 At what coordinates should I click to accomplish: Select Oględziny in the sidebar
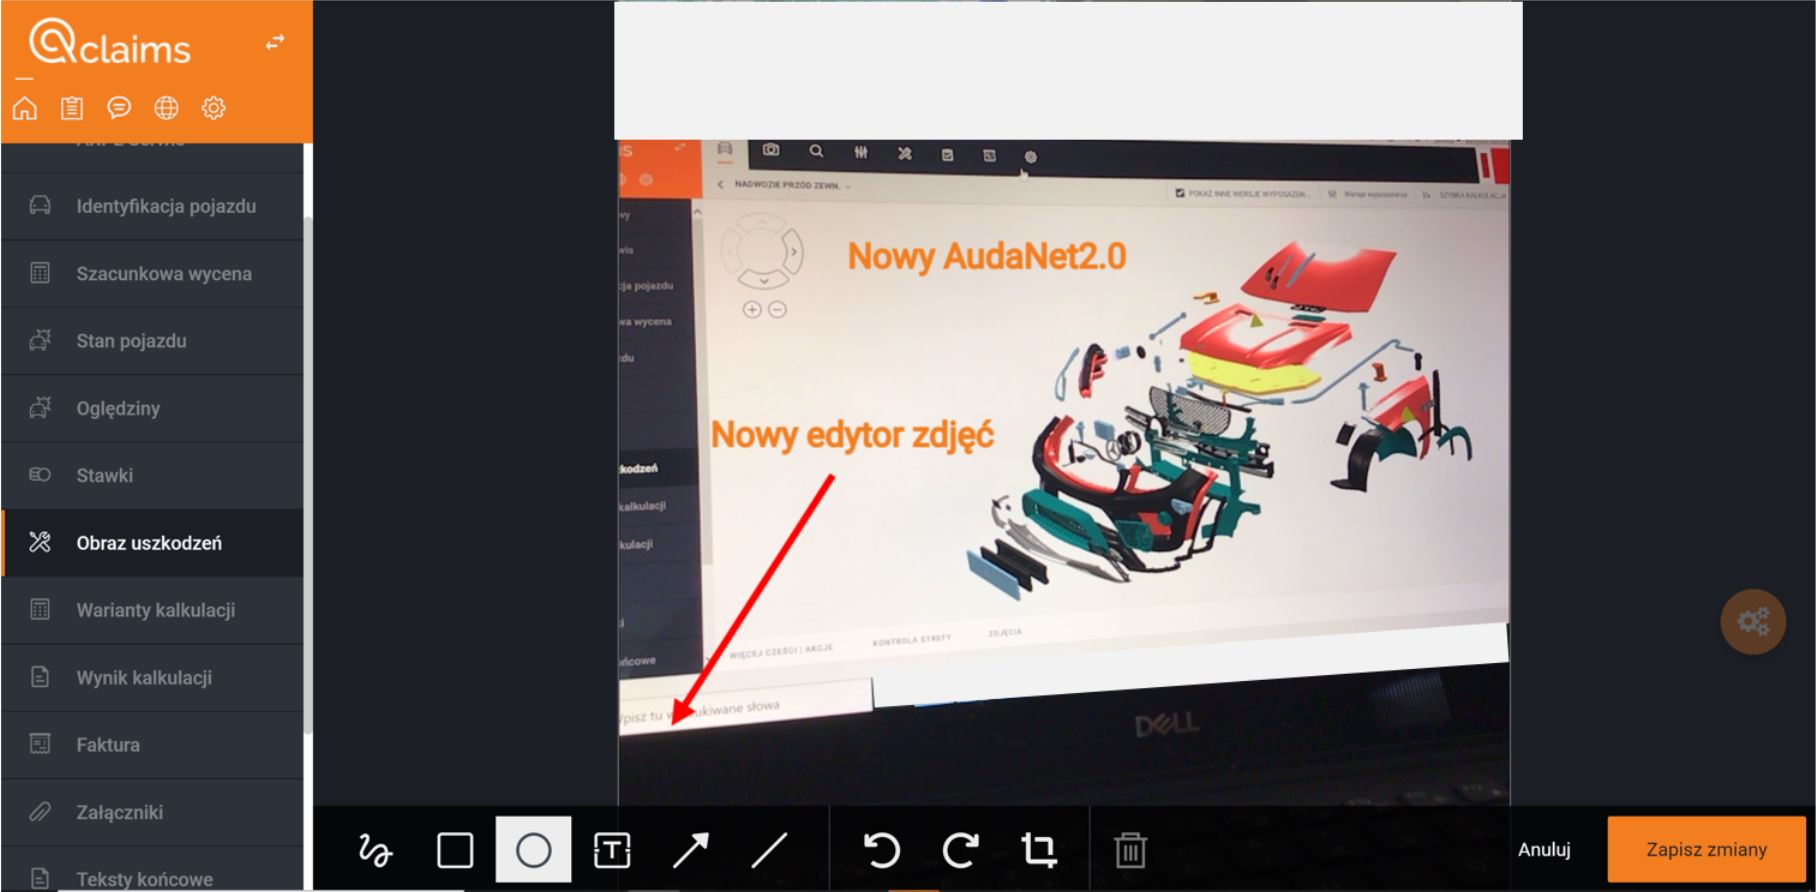click(152, 408)
